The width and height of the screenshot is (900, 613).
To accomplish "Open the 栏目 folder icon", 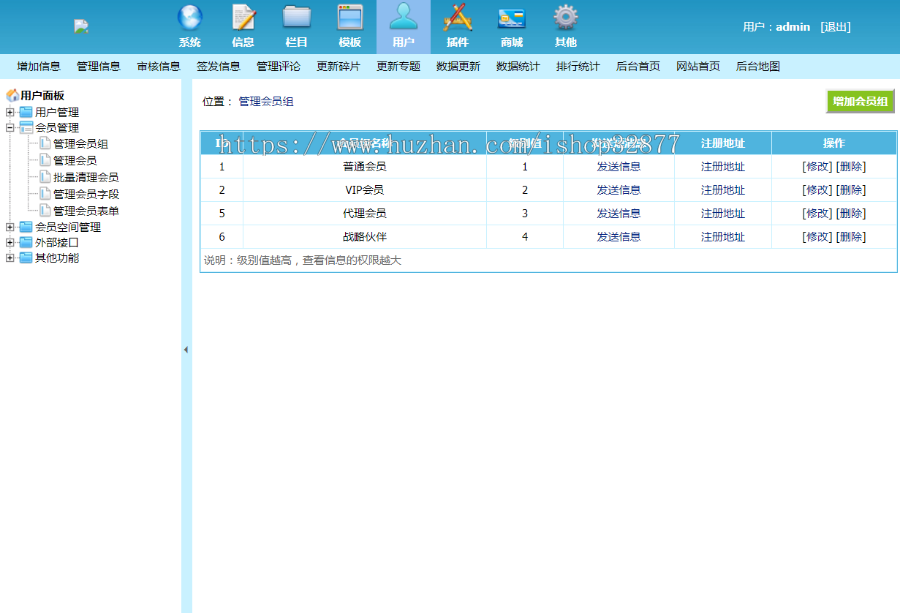I will click(x=297, y=17).
